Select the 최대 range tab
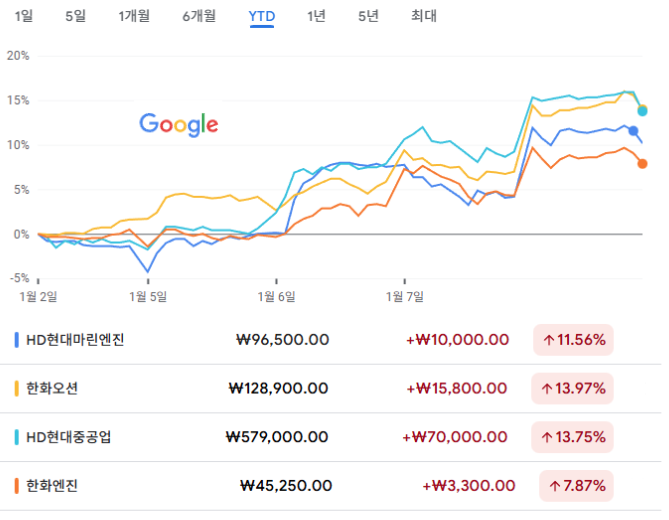 pos(424,16)
